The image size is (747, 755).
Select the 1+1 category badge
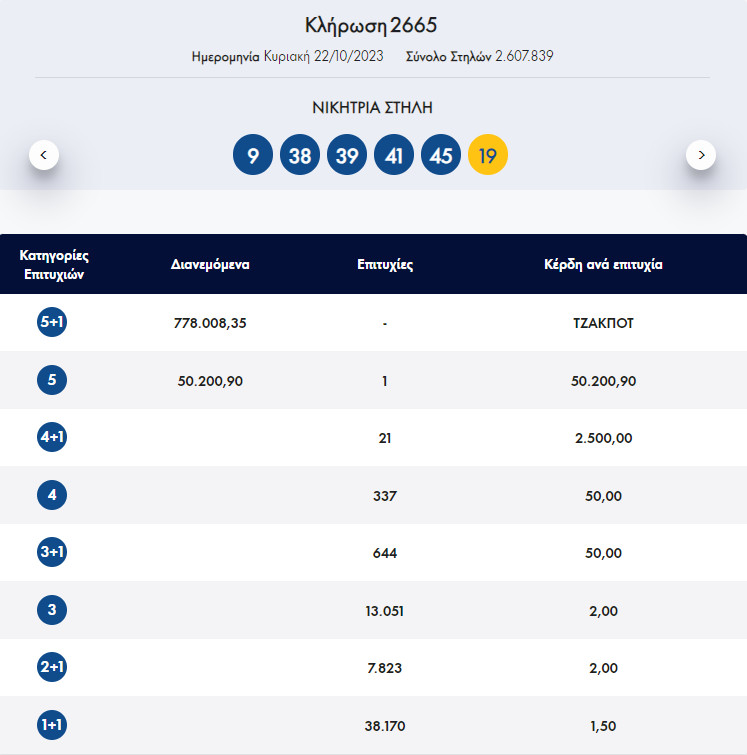tap(52, 725)
